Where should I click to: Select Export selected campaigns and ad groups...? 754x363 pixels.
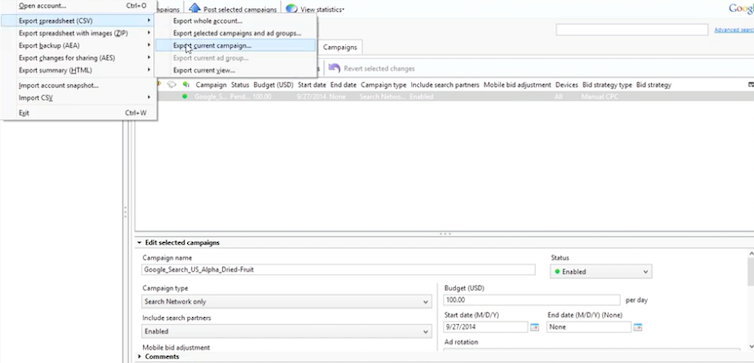click(236, 33)
